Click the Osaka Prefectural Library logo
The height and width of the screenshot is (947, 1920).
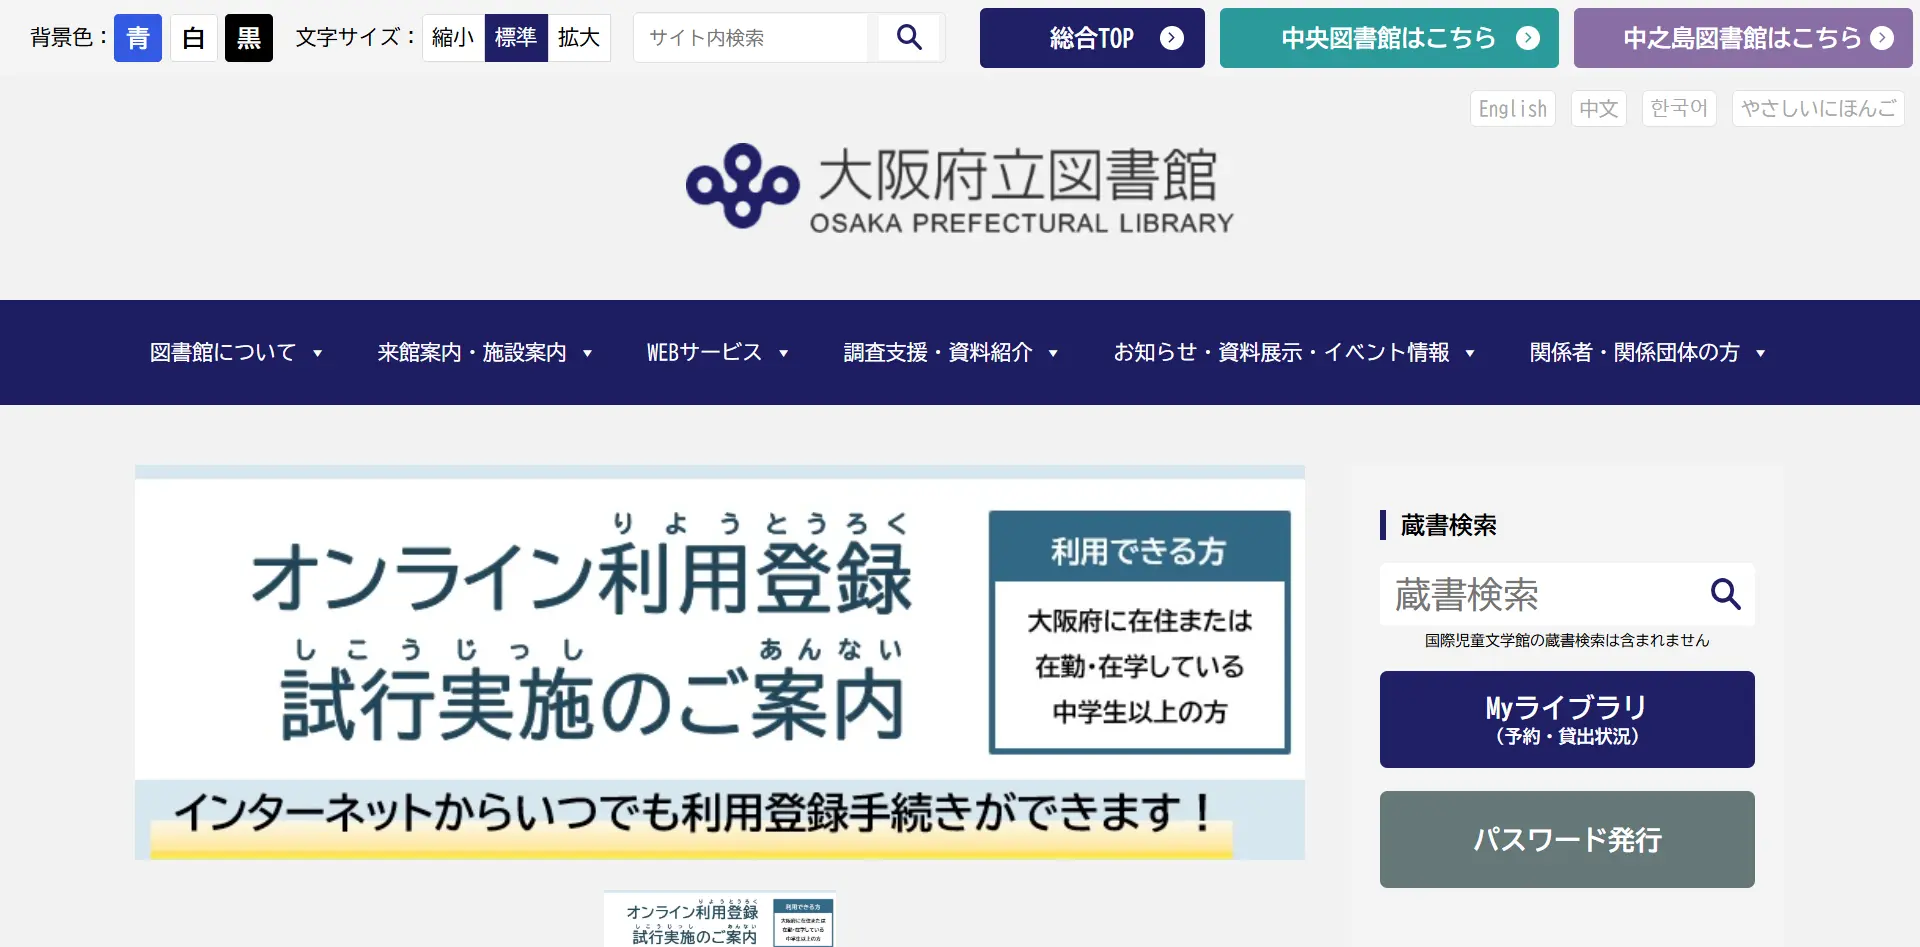pos(958,188)
